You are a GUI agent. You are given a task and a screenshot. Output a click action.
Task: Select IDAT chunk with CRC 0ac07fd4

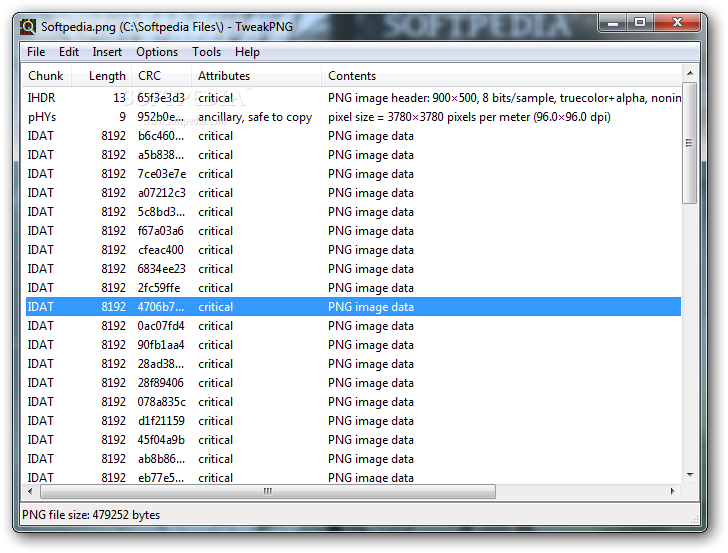pyautogui.click(x=353, y=326)
